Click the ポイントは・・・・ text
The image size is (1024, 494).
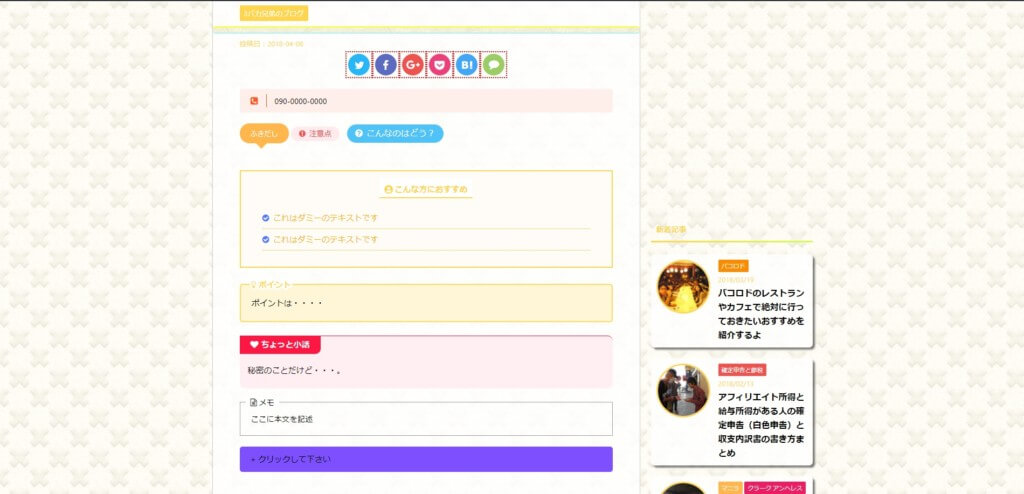287,303
